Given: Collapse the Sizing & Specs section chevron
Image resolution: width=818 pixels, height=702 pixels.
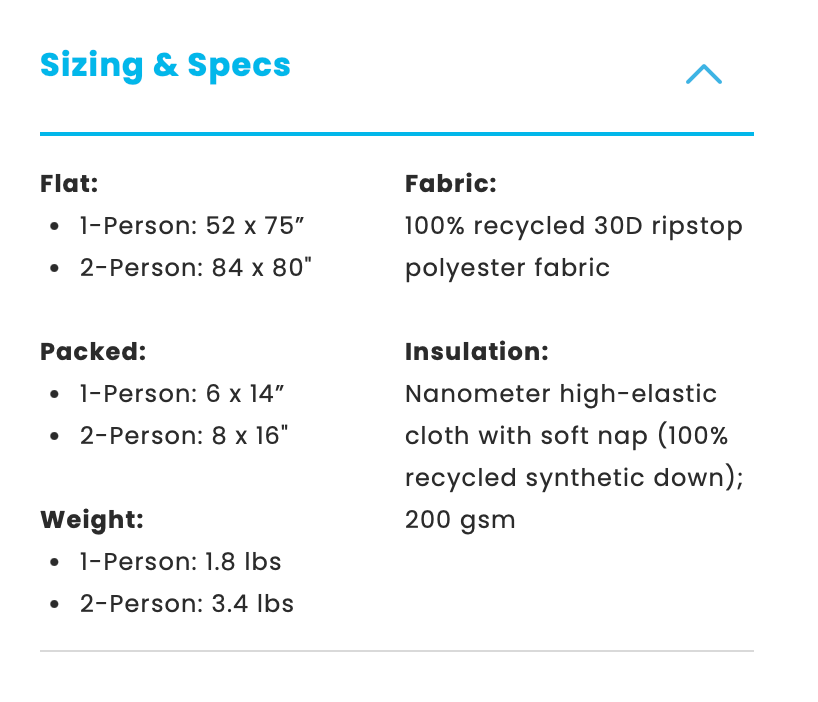Looking at the screenshot, I should point(703,74).
